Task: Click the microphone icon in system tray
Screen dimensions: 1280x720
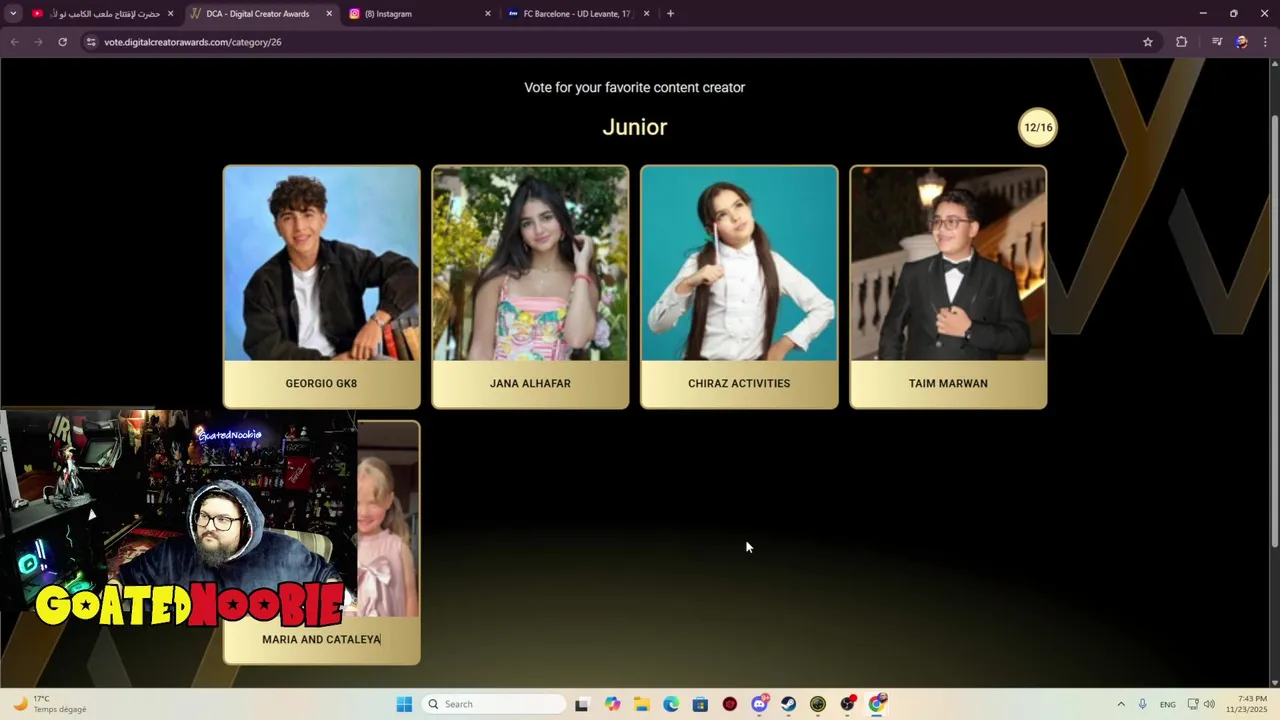Action: point(1142,704)
